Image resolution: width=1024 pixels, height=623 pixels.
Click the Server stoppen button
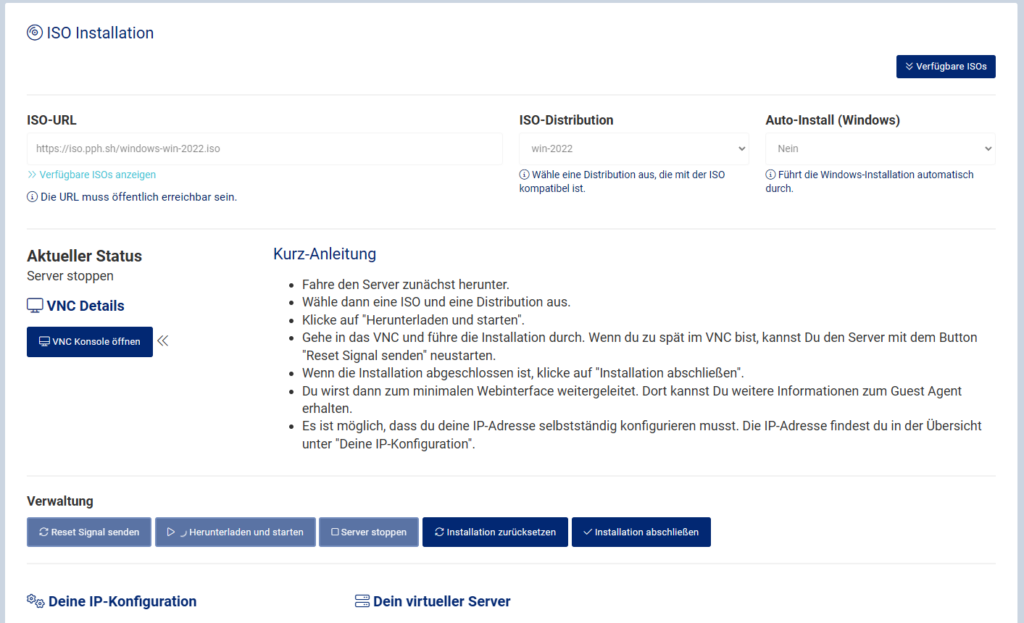pyautogui.click(x=369, y=532)
